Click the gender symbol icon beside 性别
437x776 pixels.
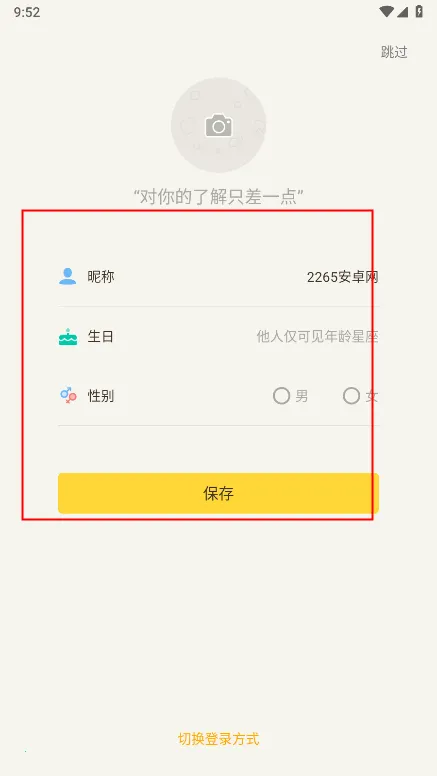(68, 395)
